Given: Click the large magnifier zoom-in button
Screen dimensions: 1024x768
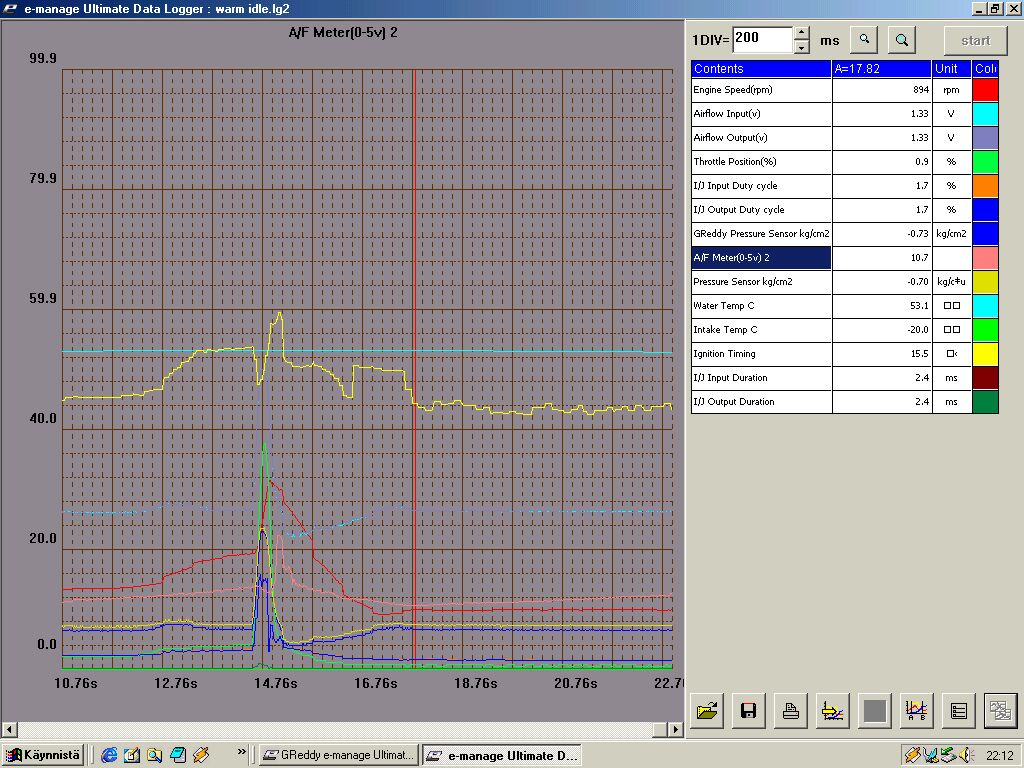Looking at the screenshot, I should click(x=901, y=40).
